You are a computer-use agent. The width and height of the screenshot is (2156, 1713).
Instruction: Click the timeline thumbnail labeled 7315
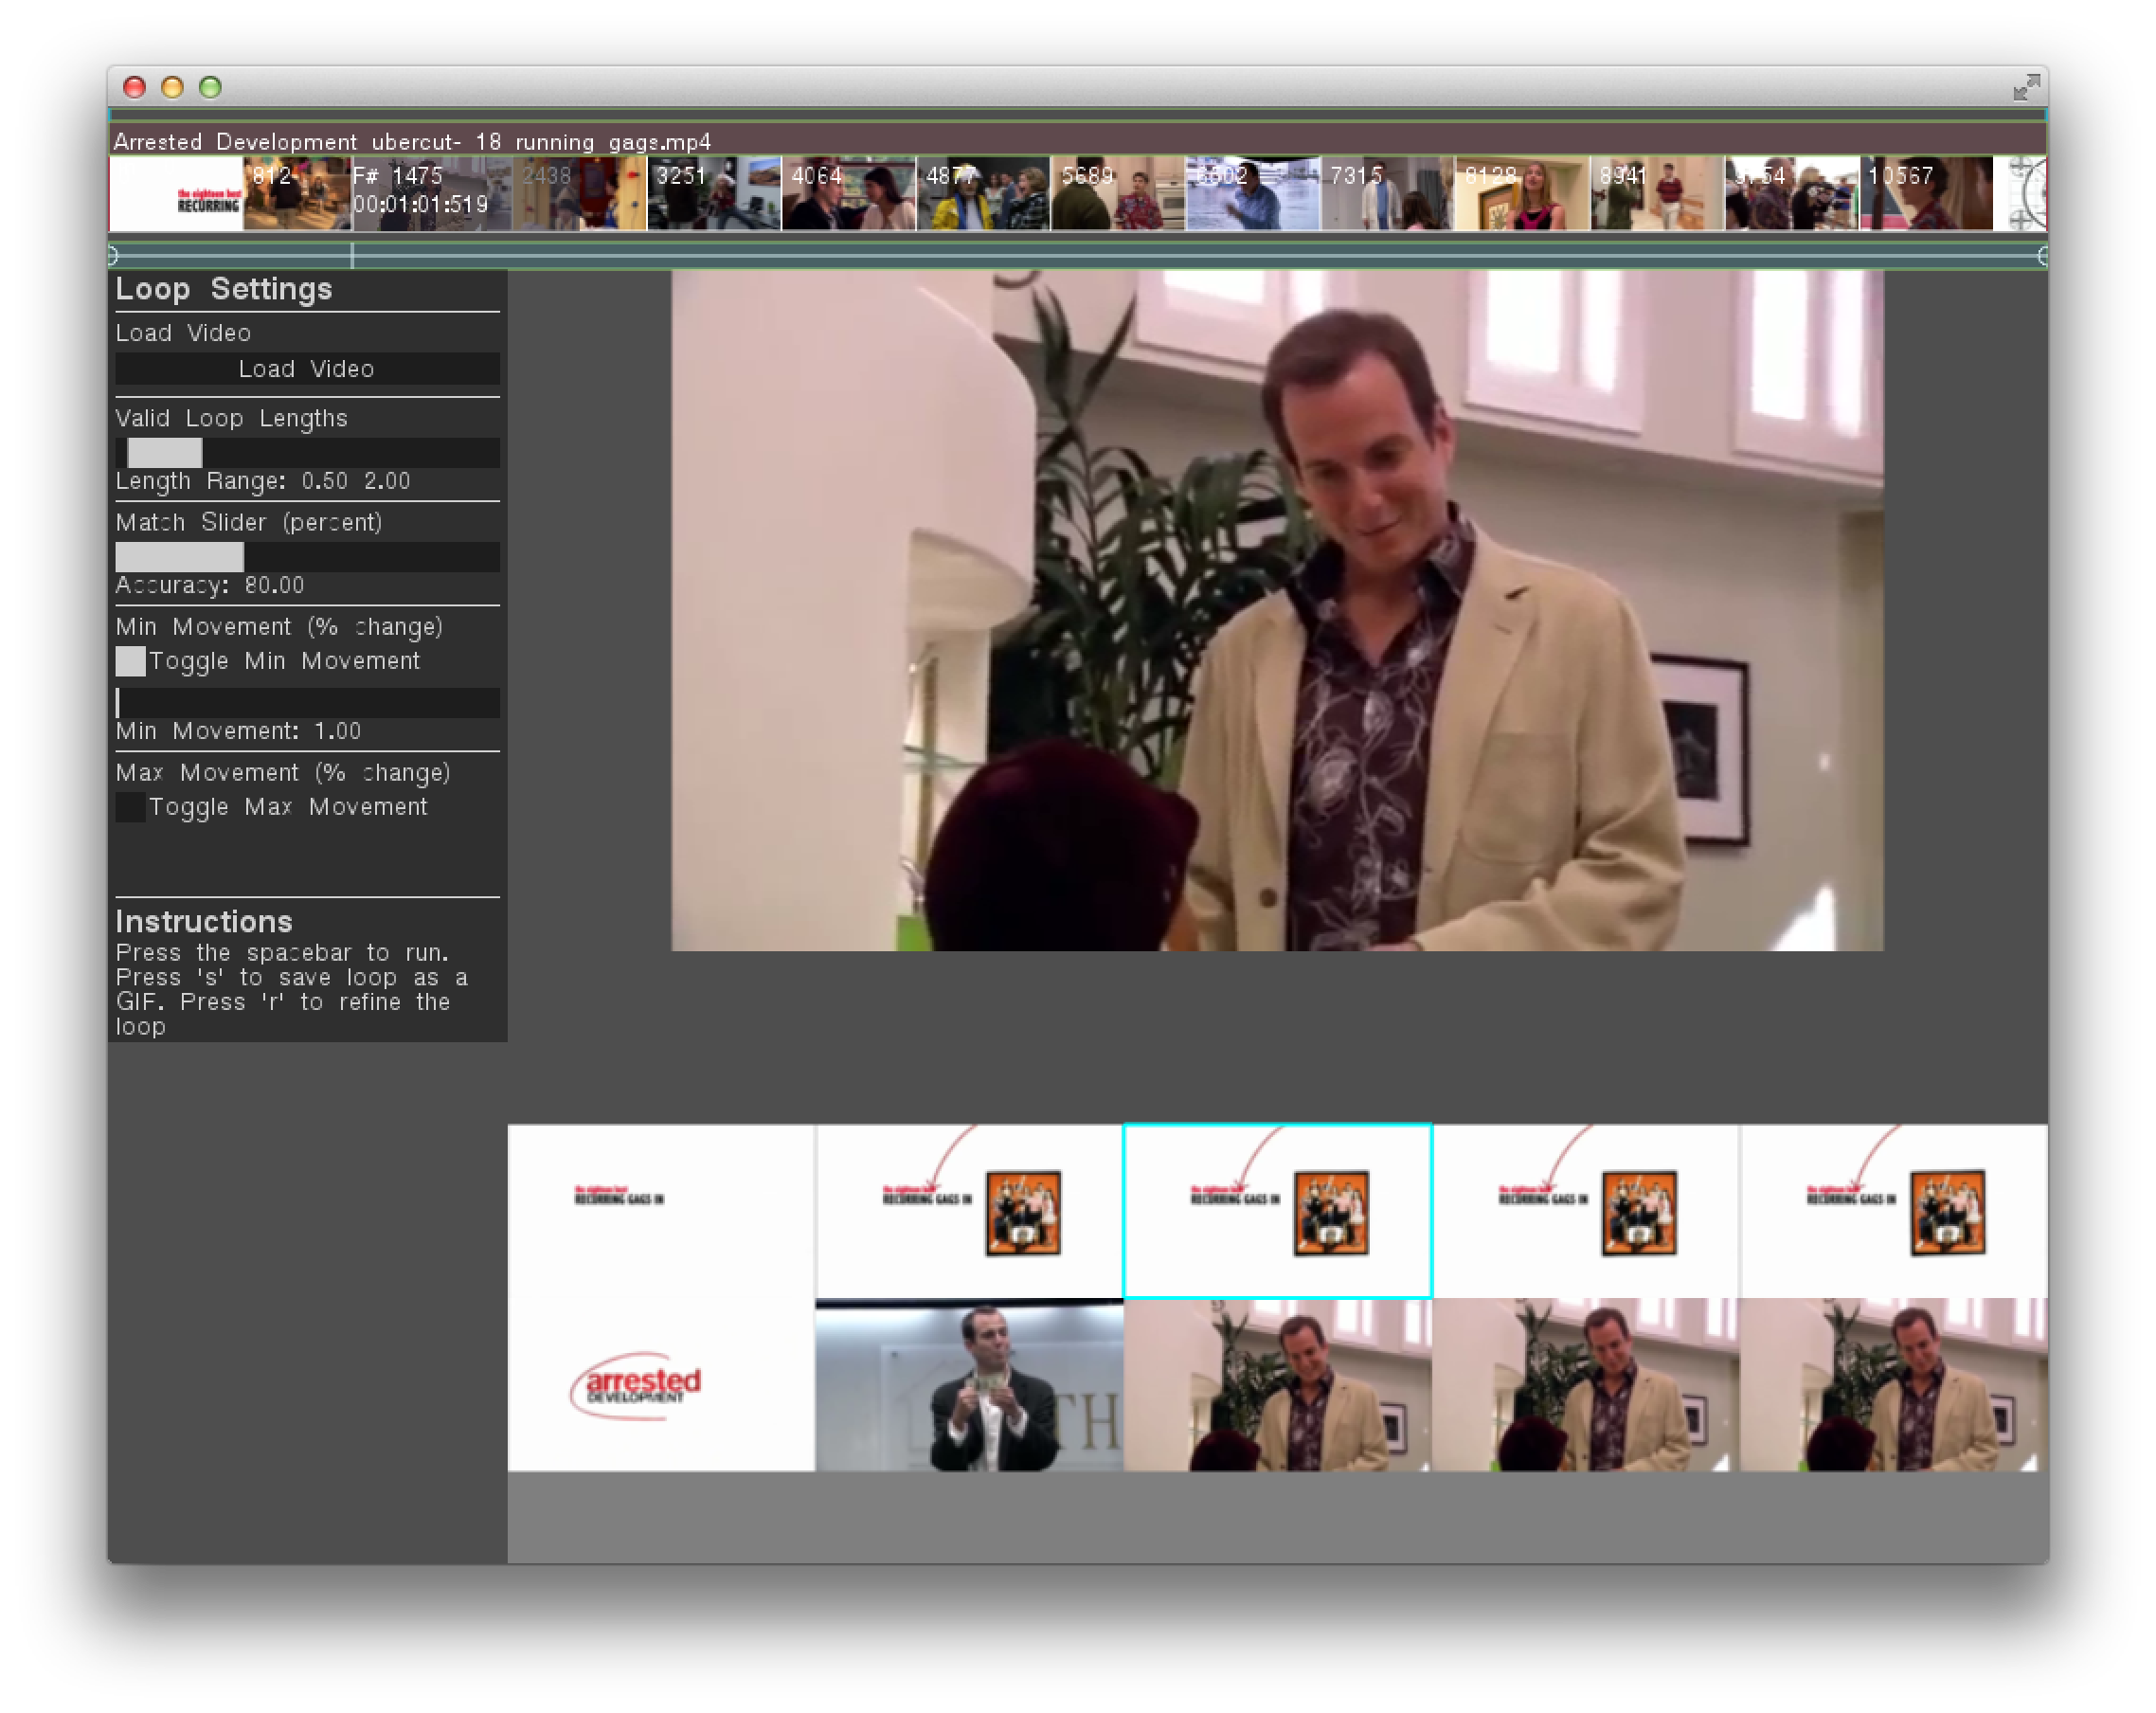(1387, 194)
